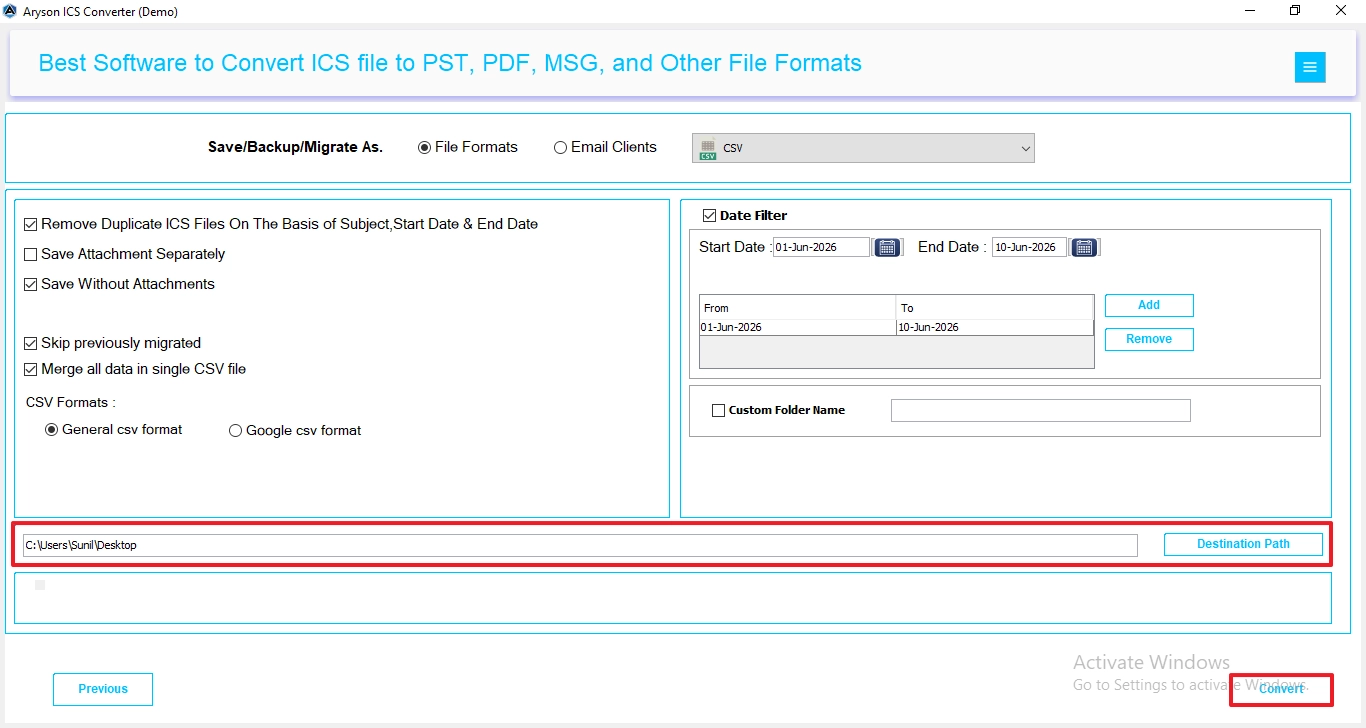Viewport: 1366px width, 728px height.
Task: Minimize the Aryson ICS Converter window
Action: pyautogui.click(x=1250, y=11)
